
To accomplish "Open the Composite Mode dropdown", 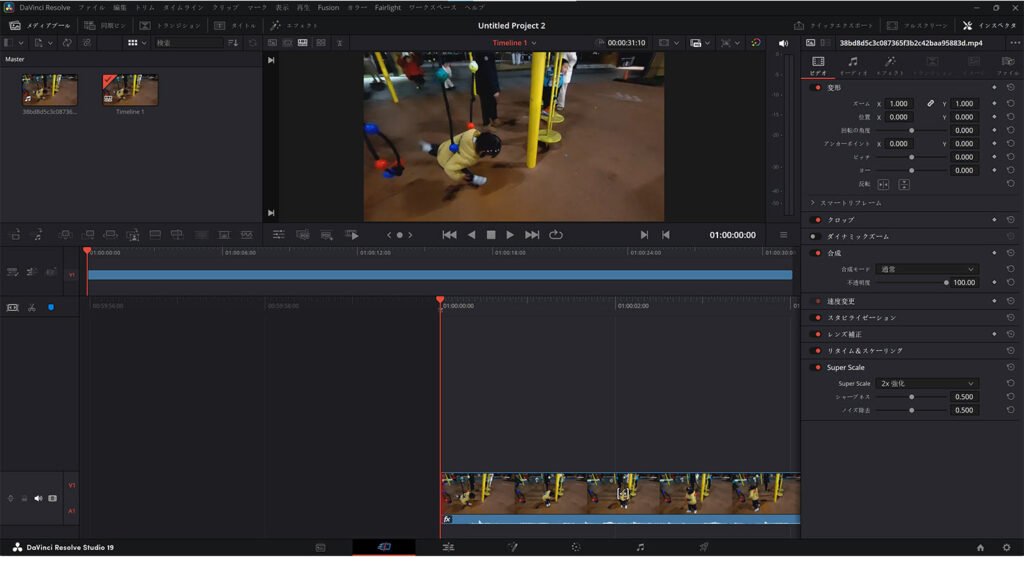I will (x=927, y=269).
